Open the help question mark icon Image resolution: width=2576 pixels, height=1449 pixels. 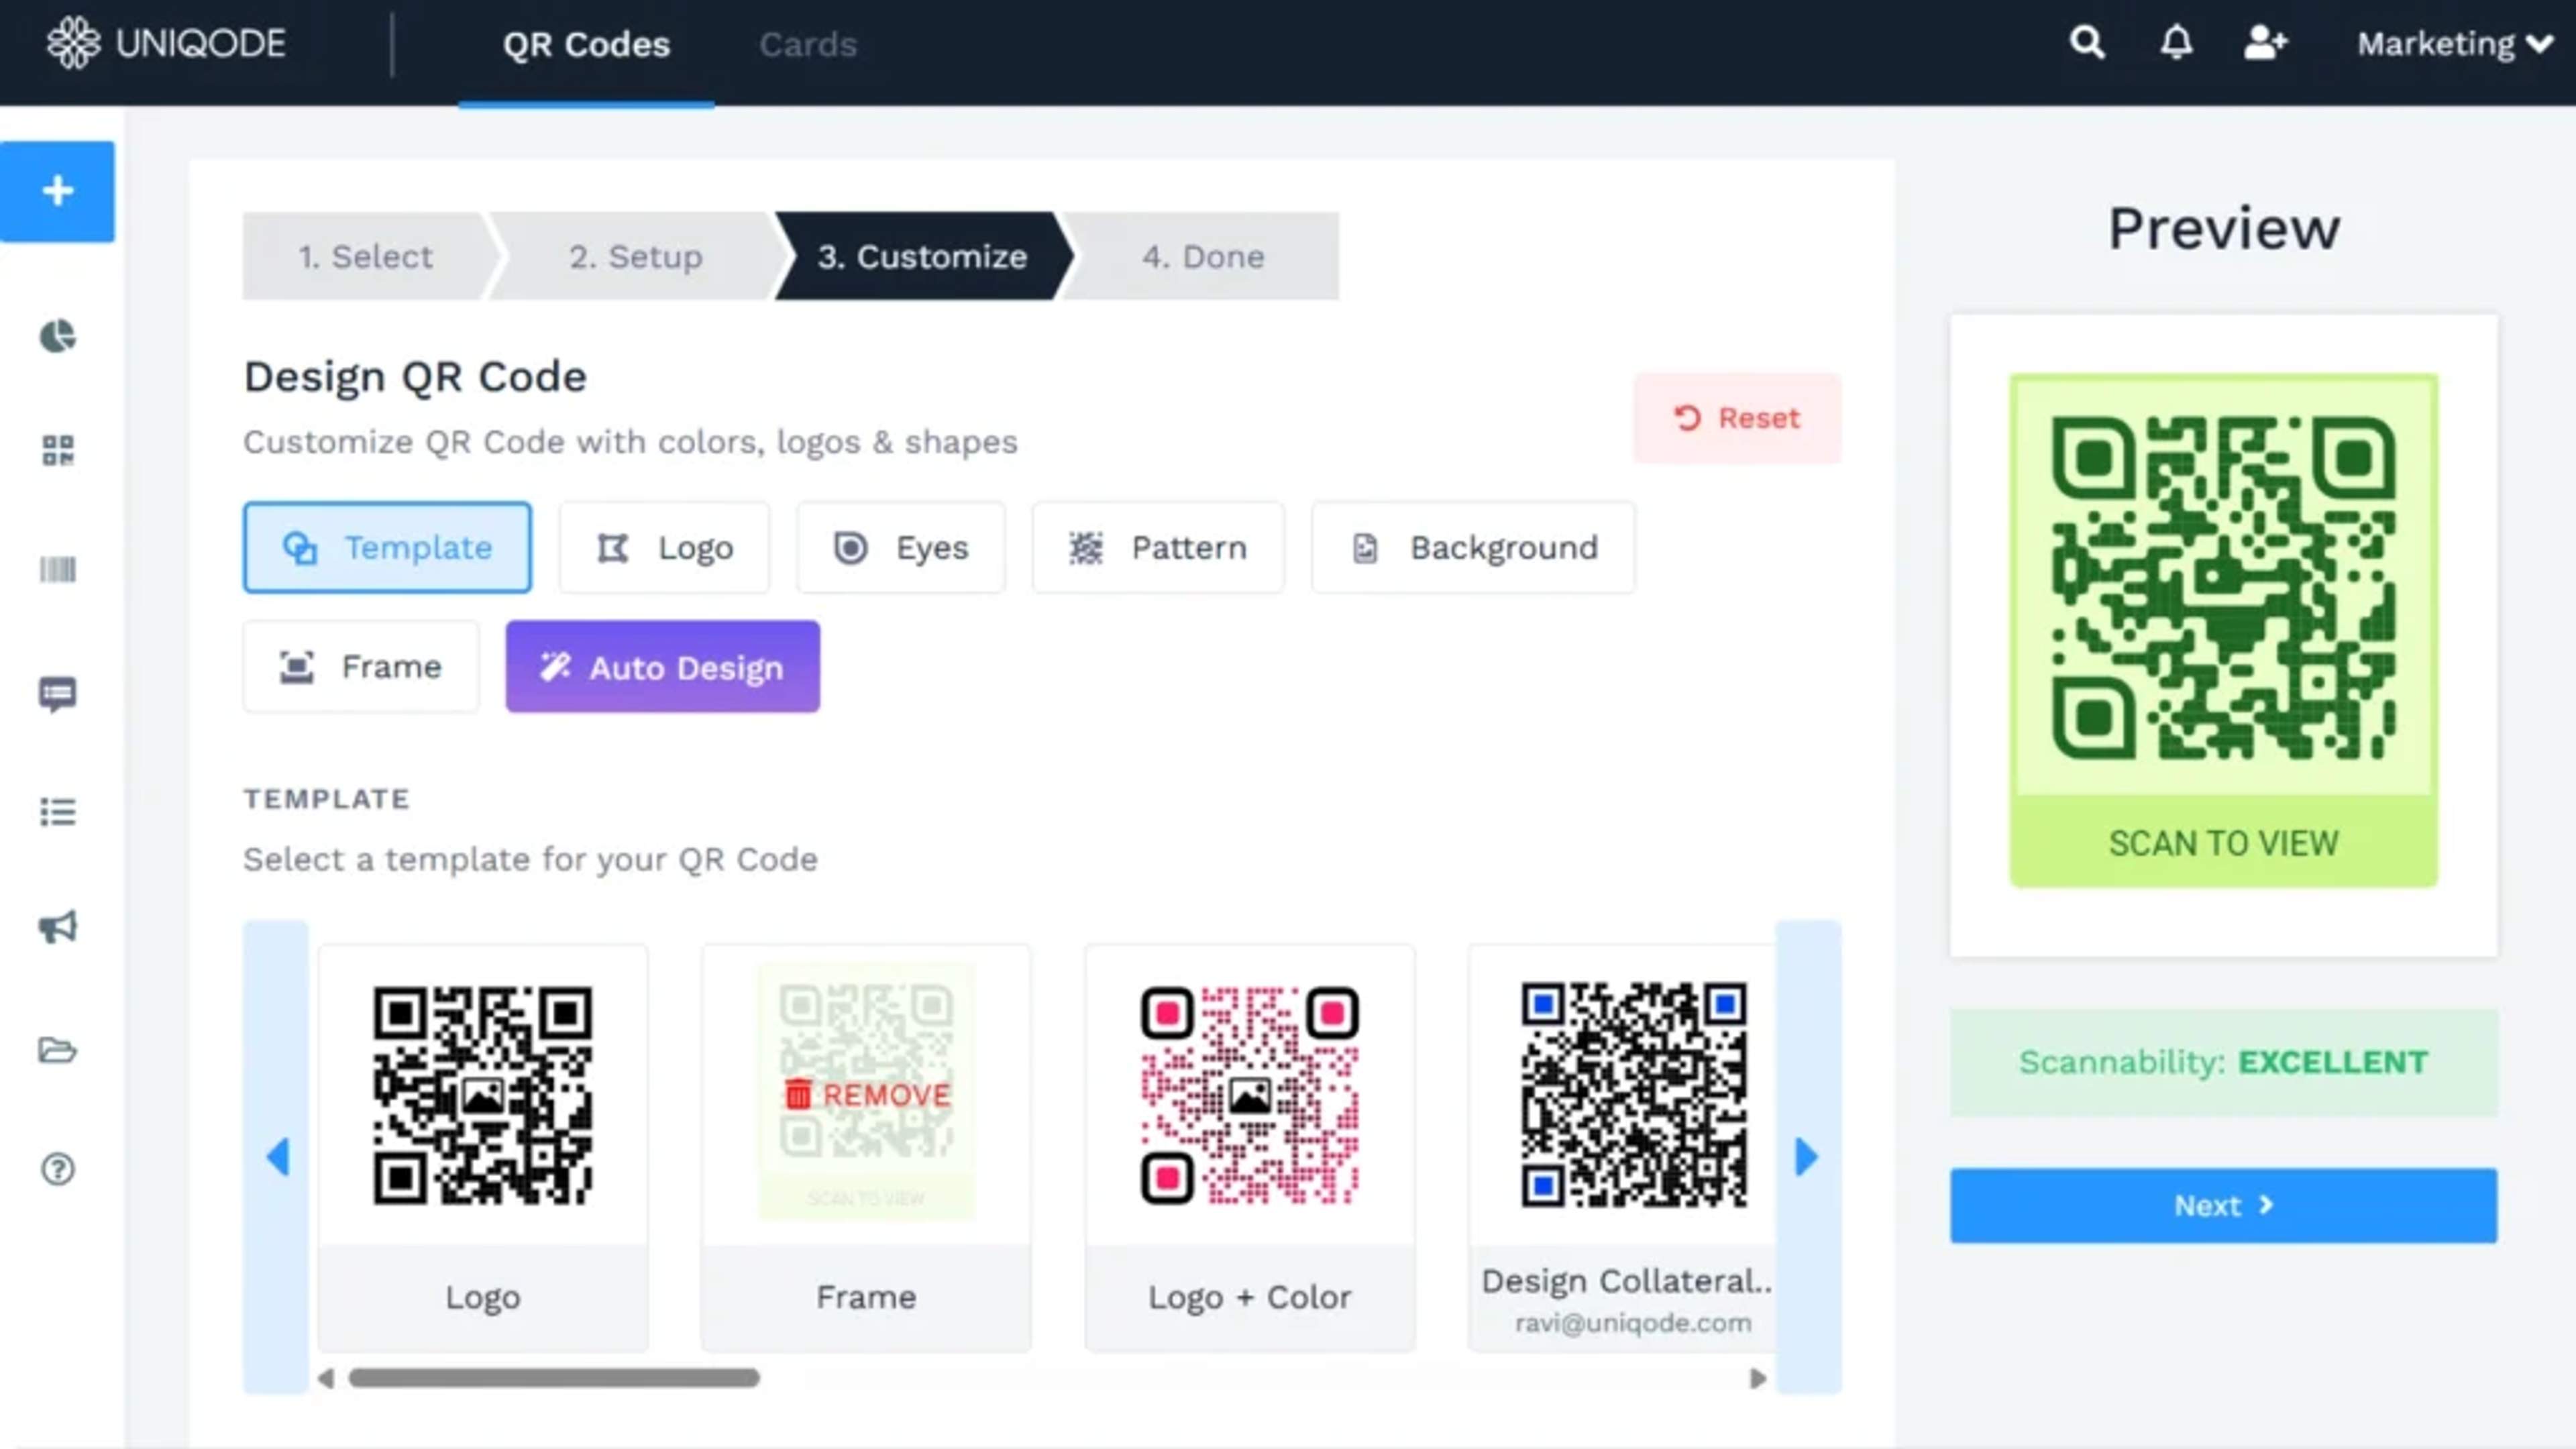57,1168
